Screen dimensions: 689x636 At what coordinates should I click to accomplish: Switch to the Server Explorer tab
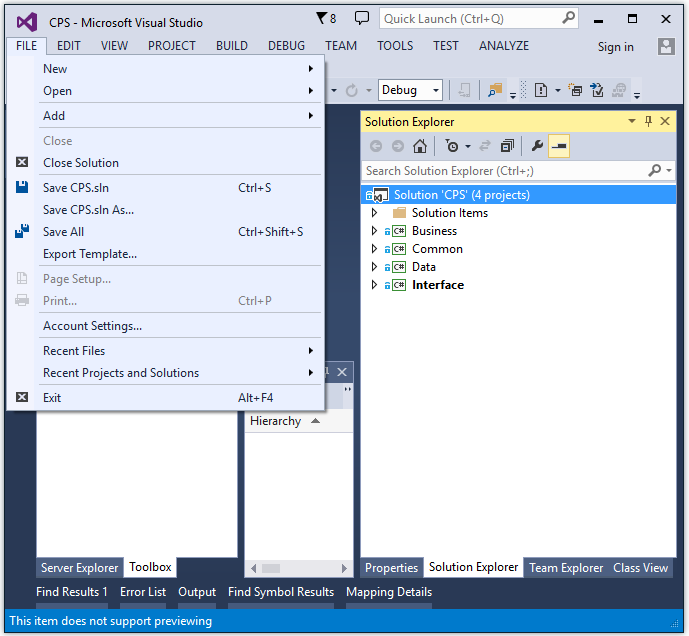pos(80,567)
